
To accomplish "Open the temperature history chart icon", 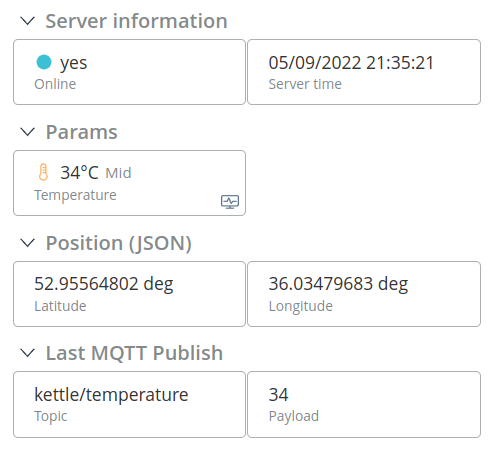I will [230, 202].
